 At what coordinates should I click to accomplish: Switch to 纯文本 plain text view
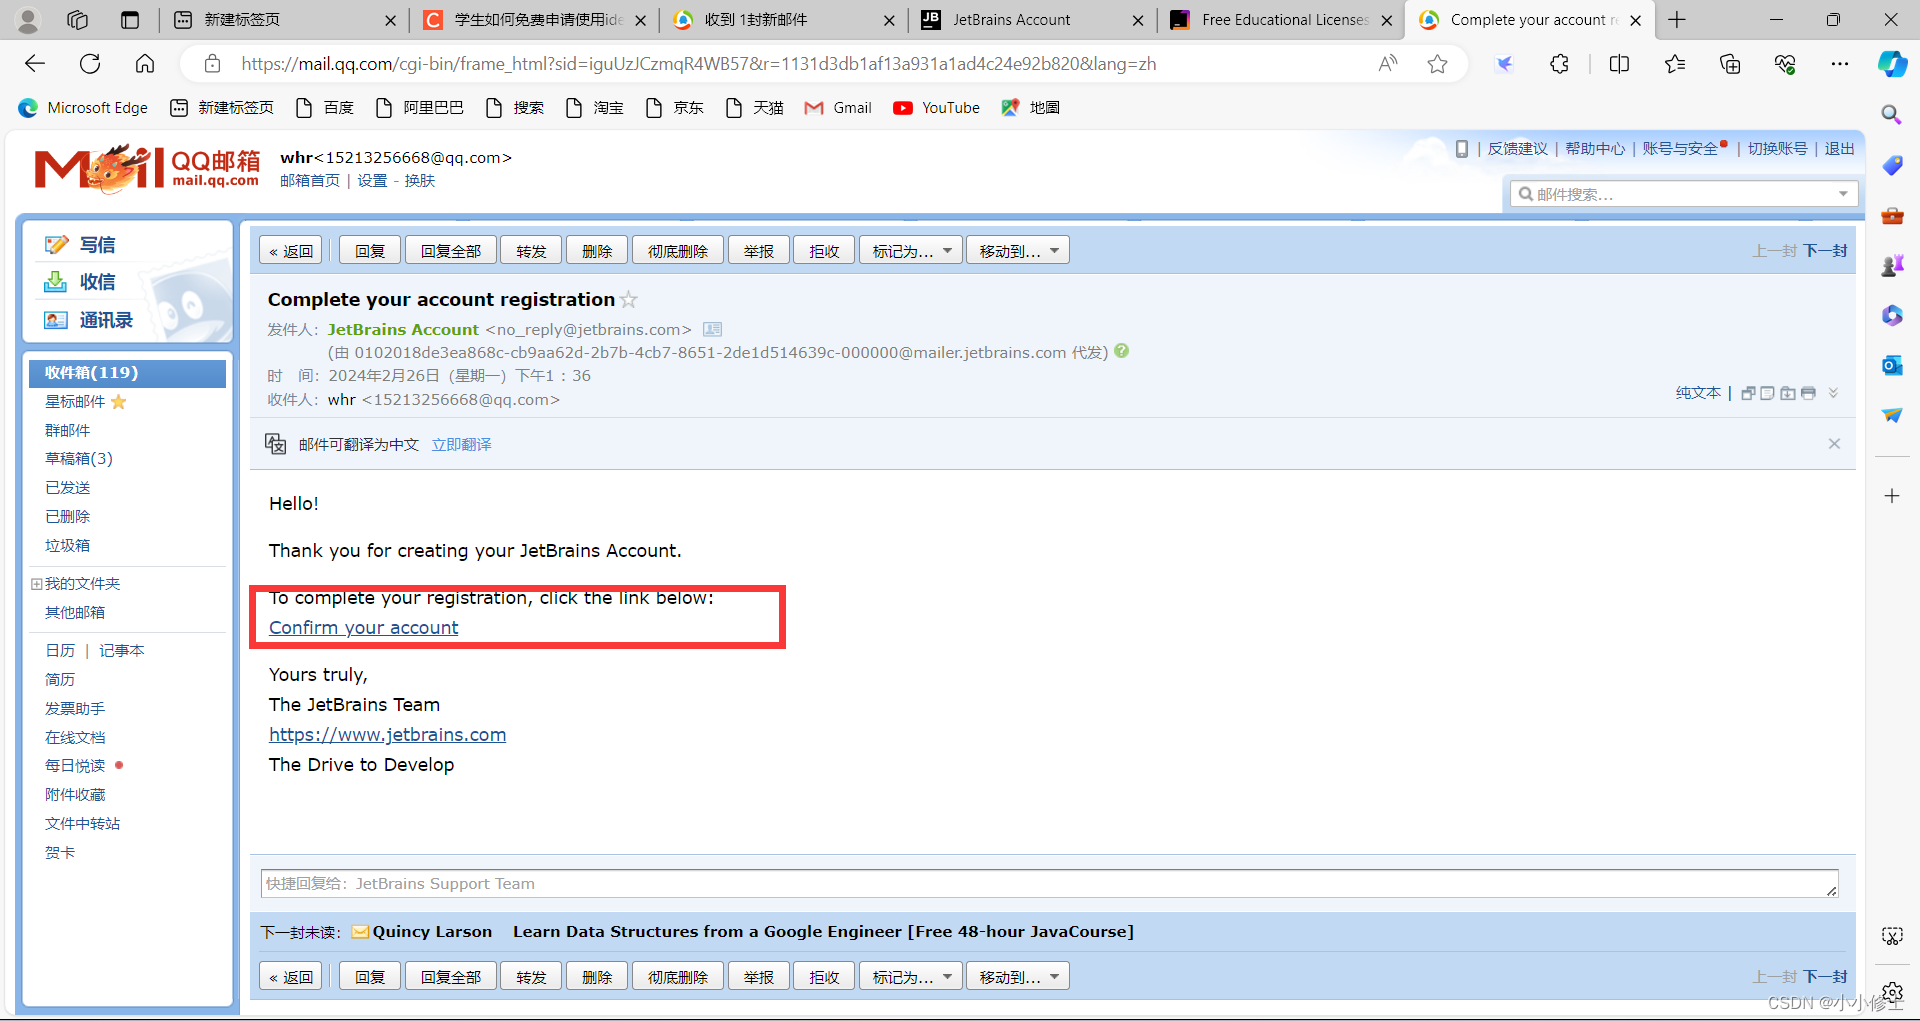(x=1698, y=393)
